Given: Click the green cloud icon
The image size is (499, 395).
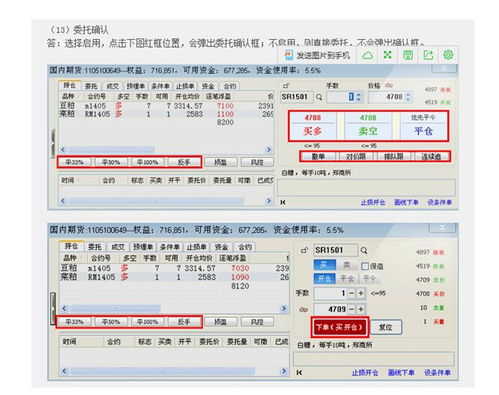Looking at the screenshot, I should [367, 55].
